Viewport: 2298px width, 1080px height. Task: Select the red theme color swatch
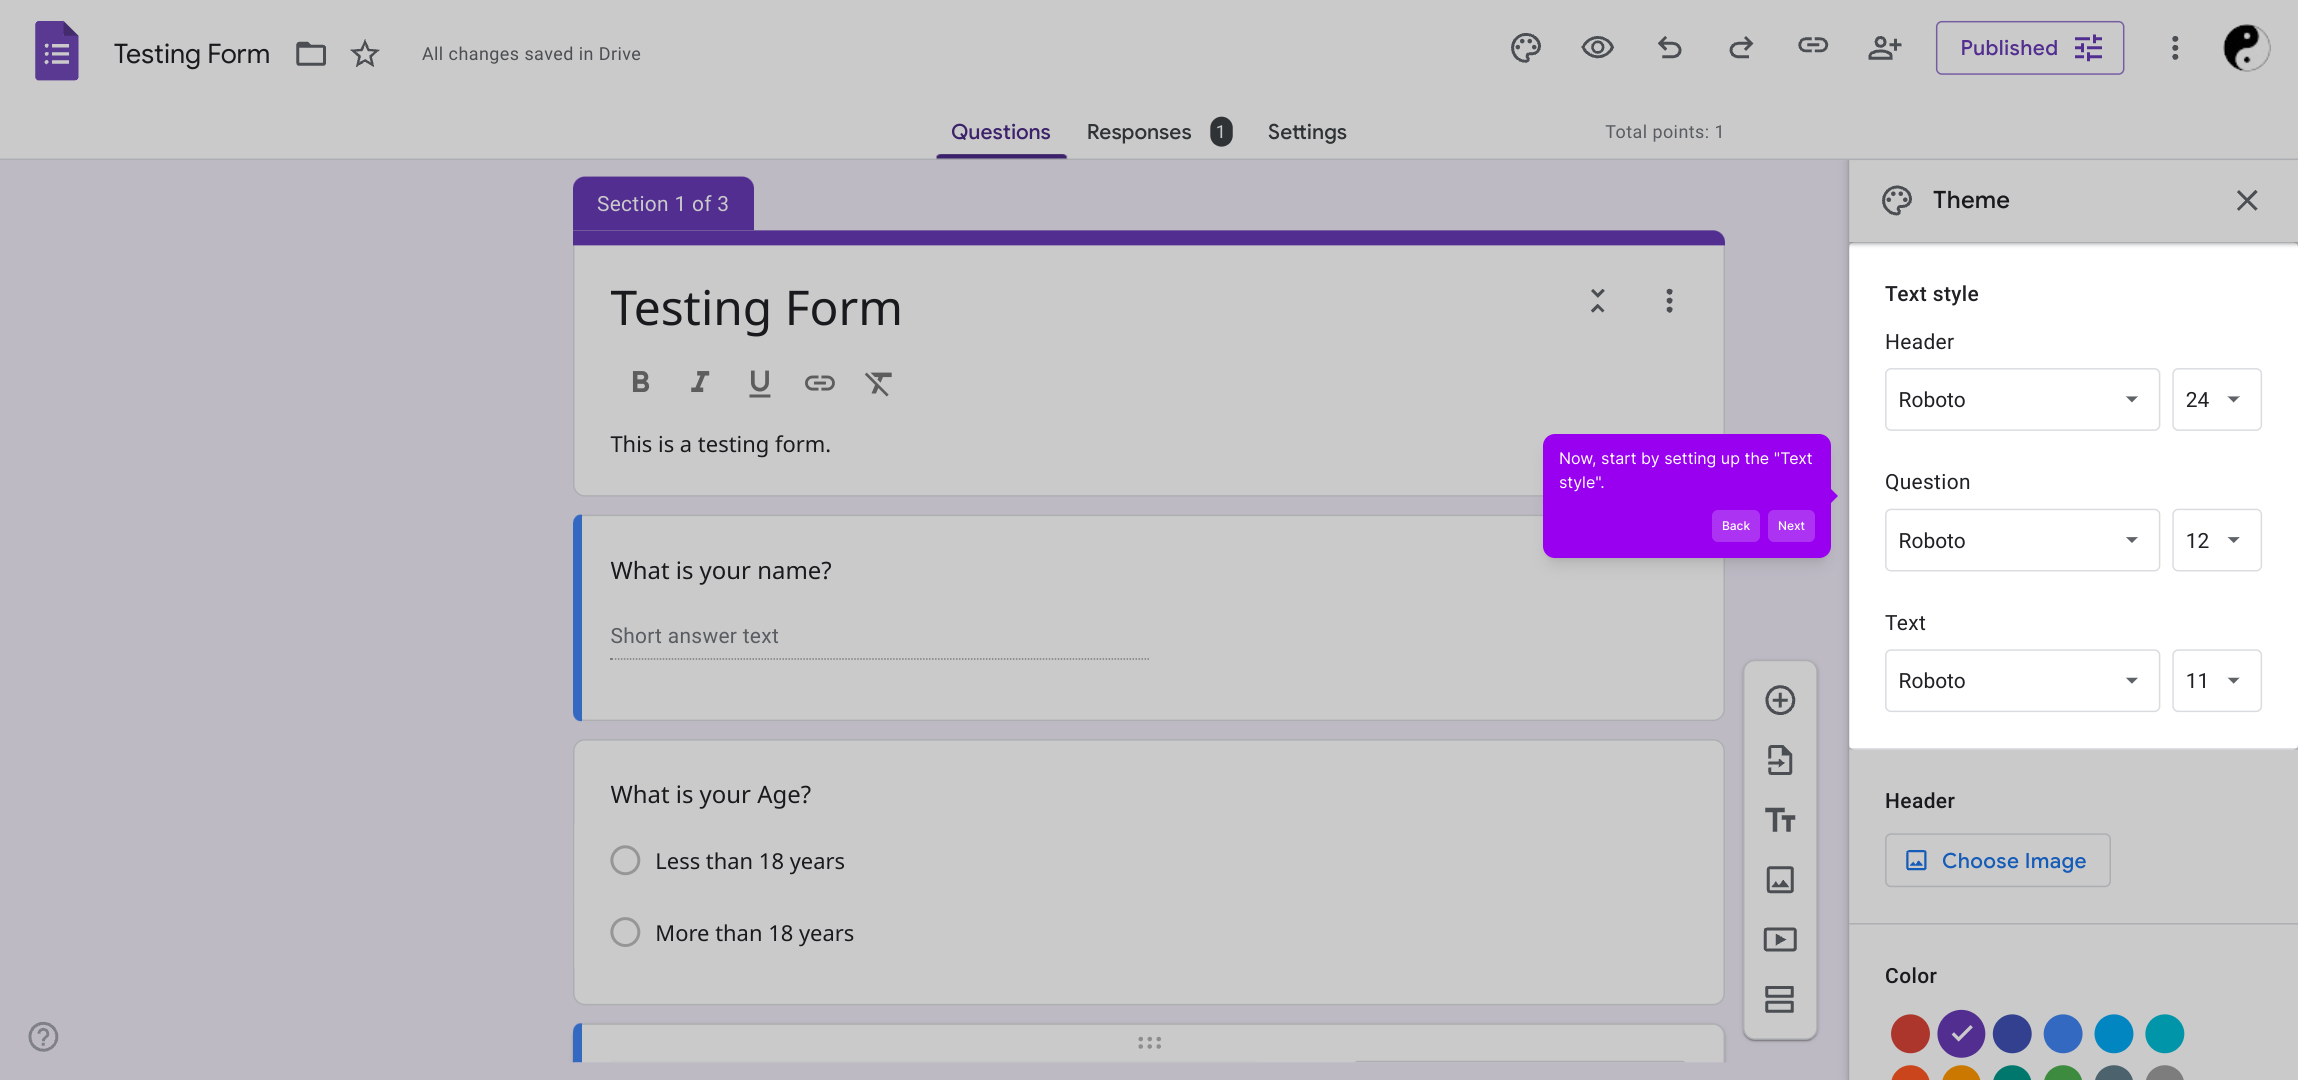[x=1909, y=1034]
